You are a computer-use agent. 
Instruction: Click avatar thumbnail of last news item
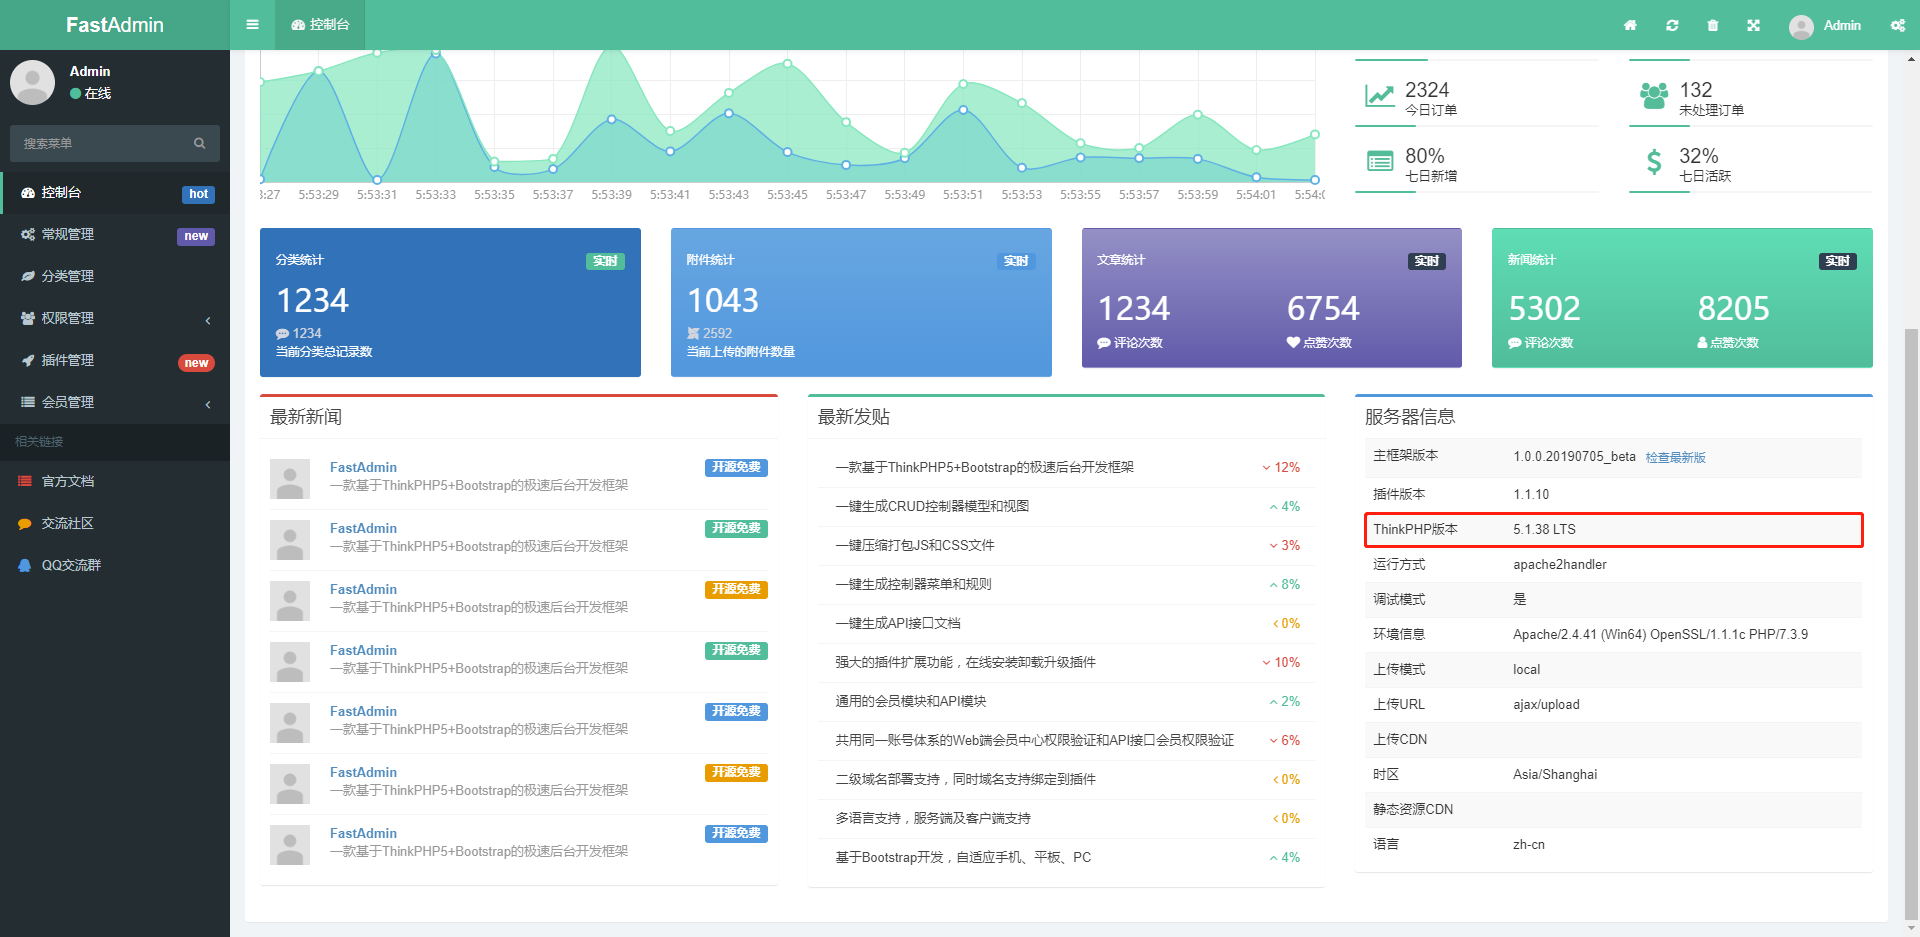click(x=290, y=845)
